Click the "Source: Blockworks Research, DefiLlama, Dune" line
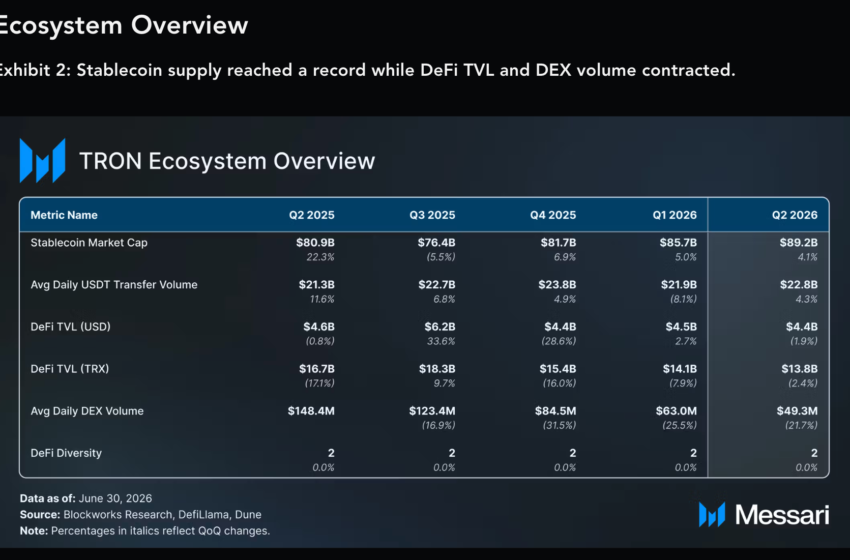850x560 pixels. (x=140, y=514)
